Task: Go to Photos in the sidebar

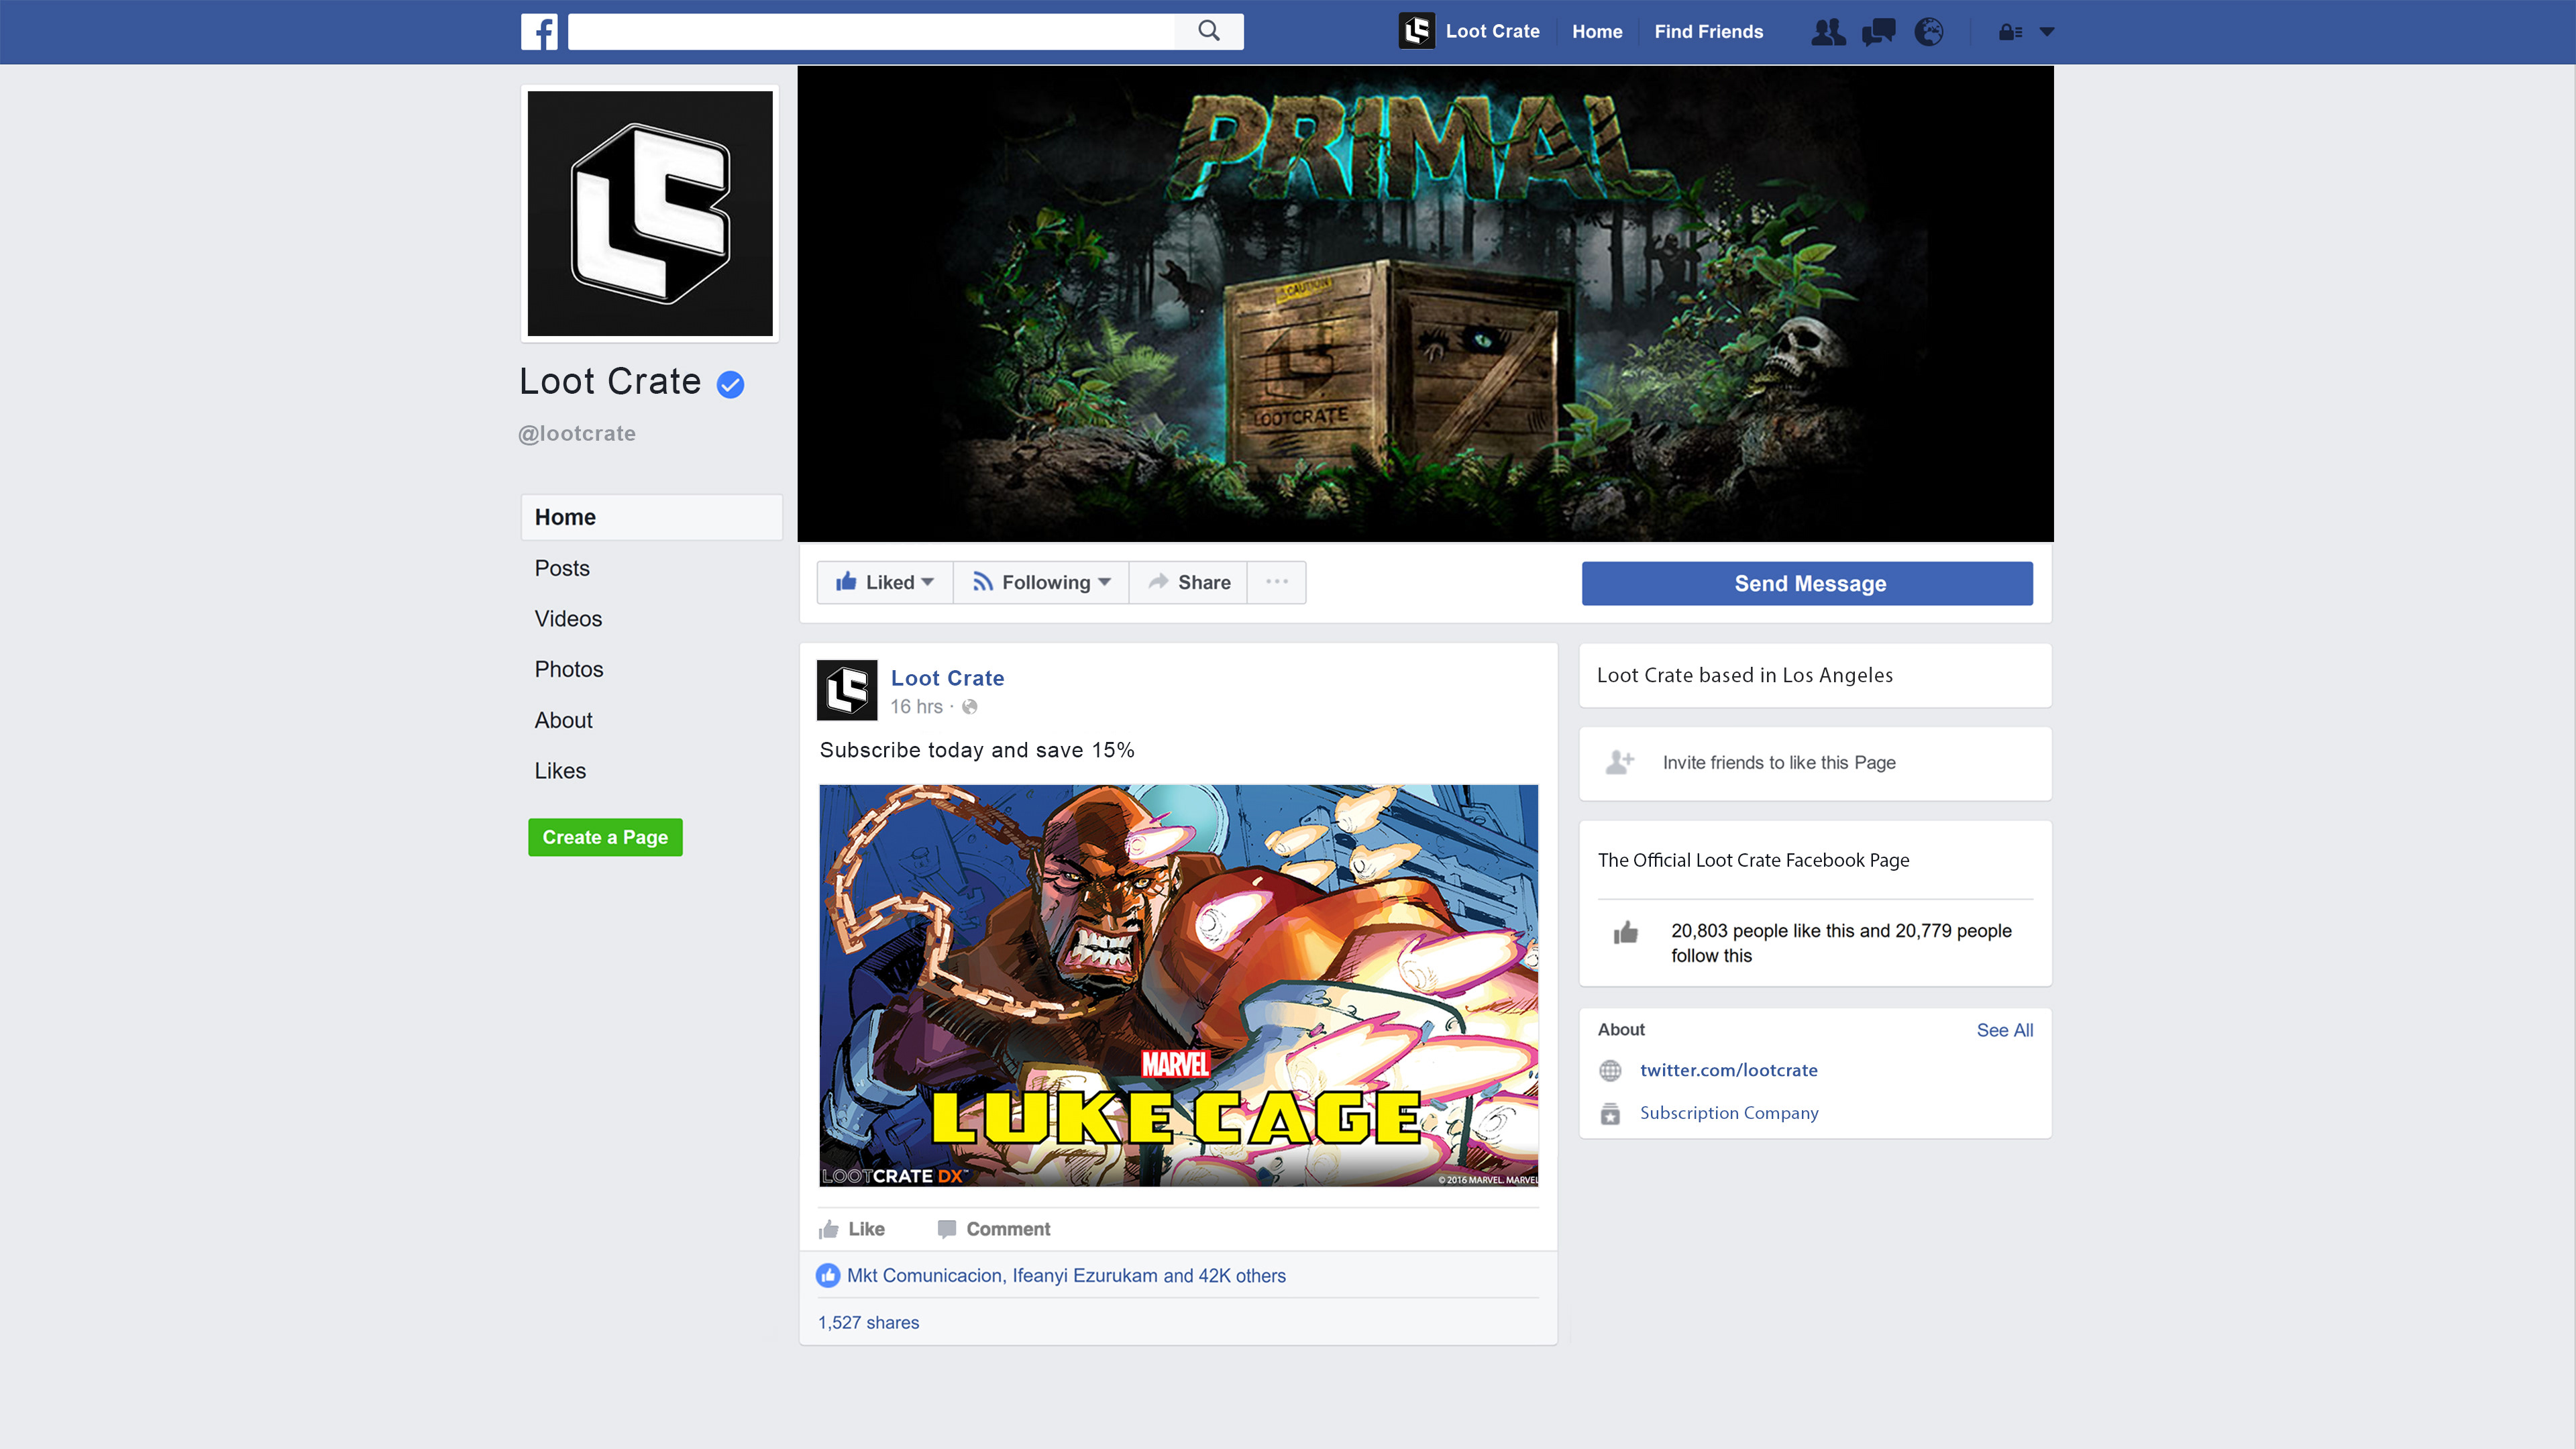Action: click(x=568, y=669)
